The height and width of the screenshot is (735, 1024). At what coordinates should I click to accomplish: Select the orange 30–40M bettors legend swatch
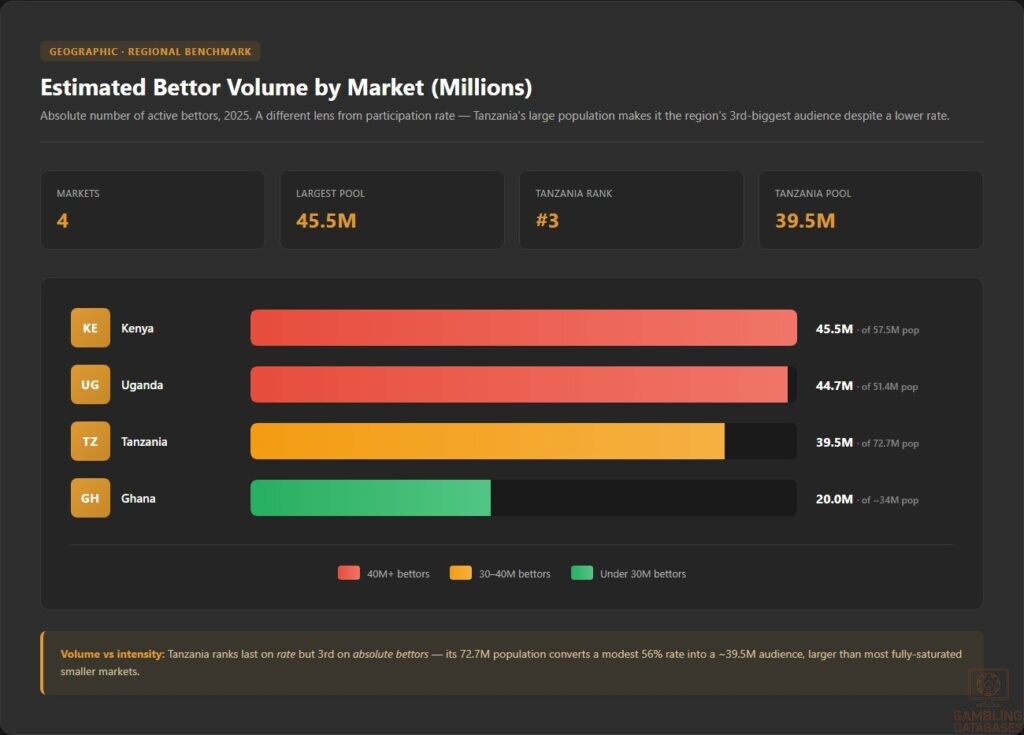[x=460, y=573]
